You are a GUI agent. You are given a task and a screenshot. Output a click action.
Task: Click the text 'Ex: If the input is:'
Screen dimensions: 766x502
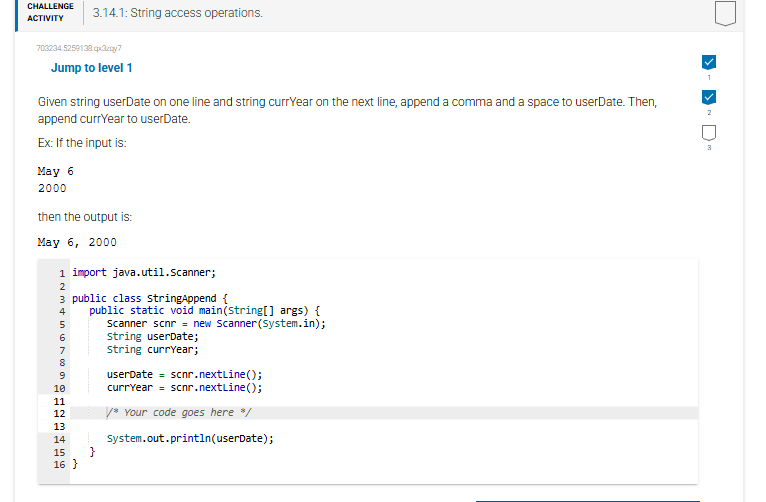point(82,143)
